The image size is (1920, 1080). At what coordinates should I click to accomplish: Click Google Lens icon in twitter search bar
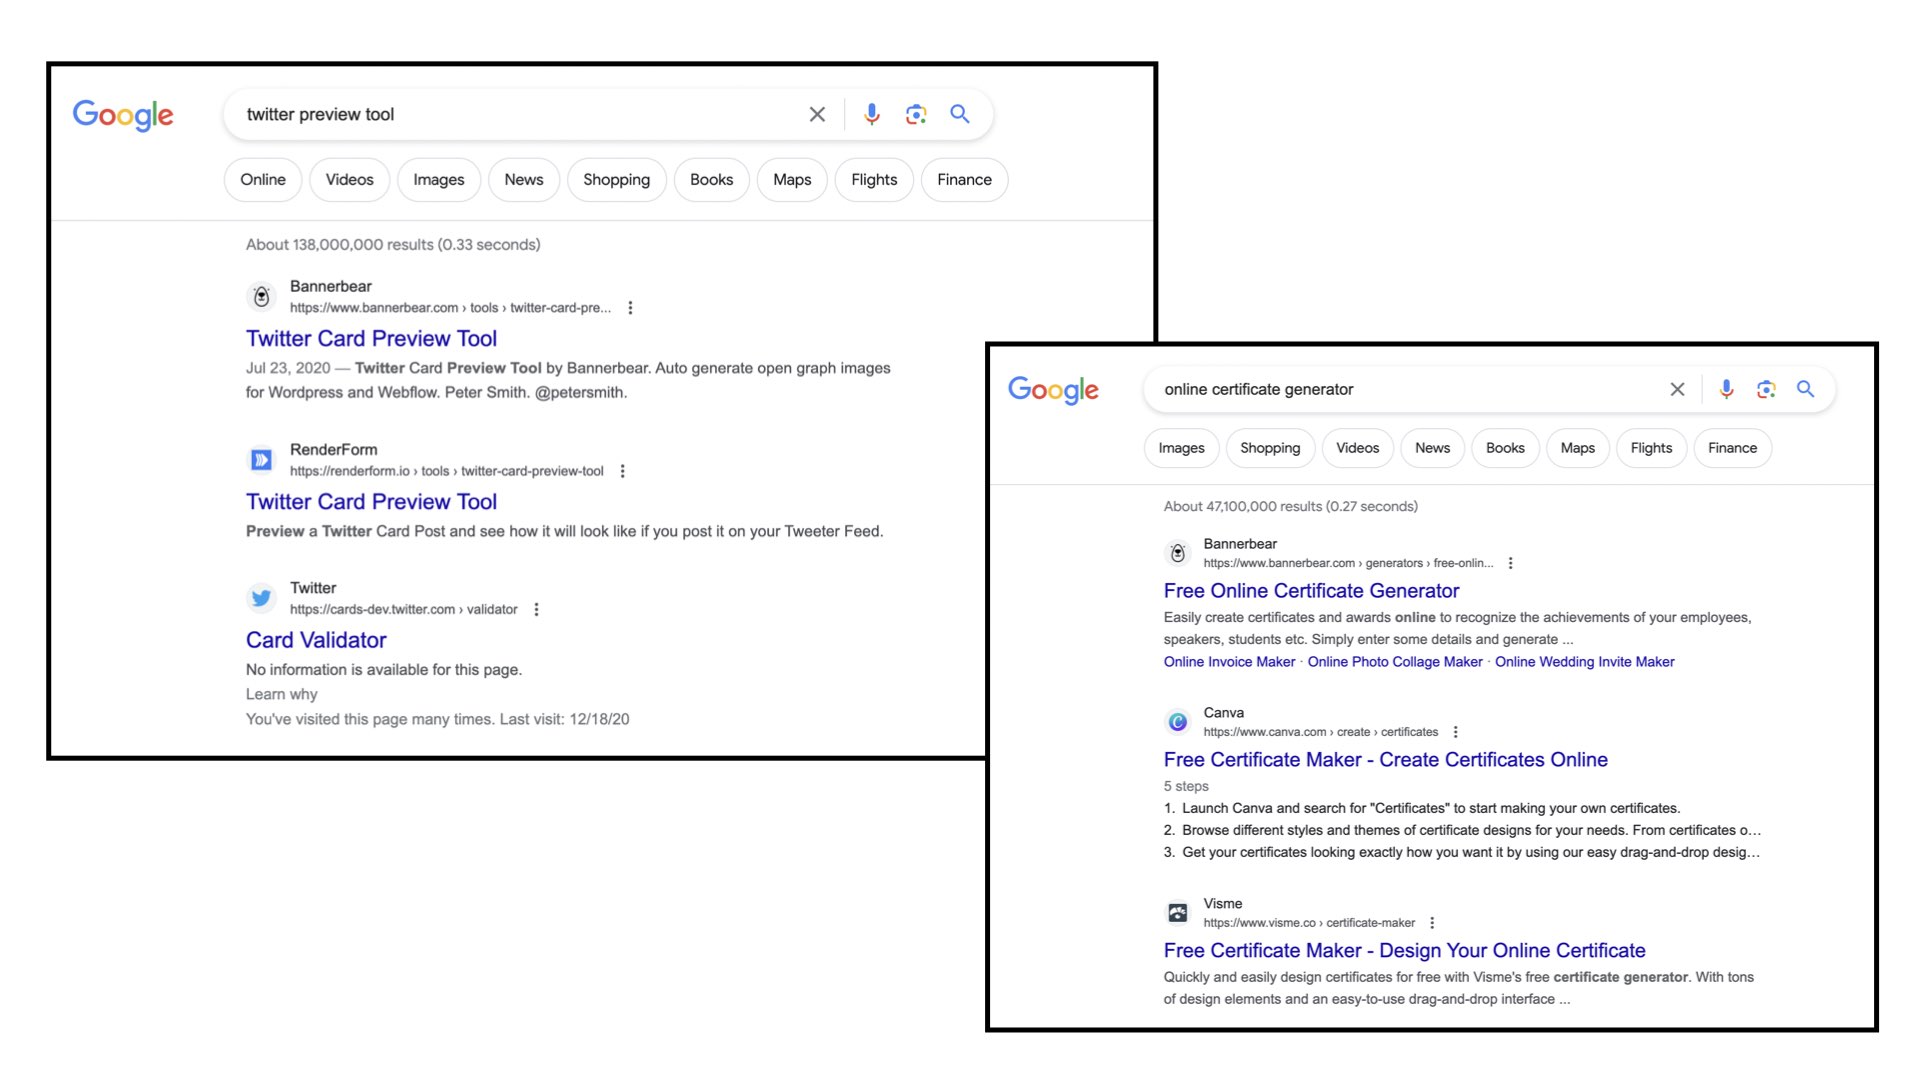(x=915, y=114)
